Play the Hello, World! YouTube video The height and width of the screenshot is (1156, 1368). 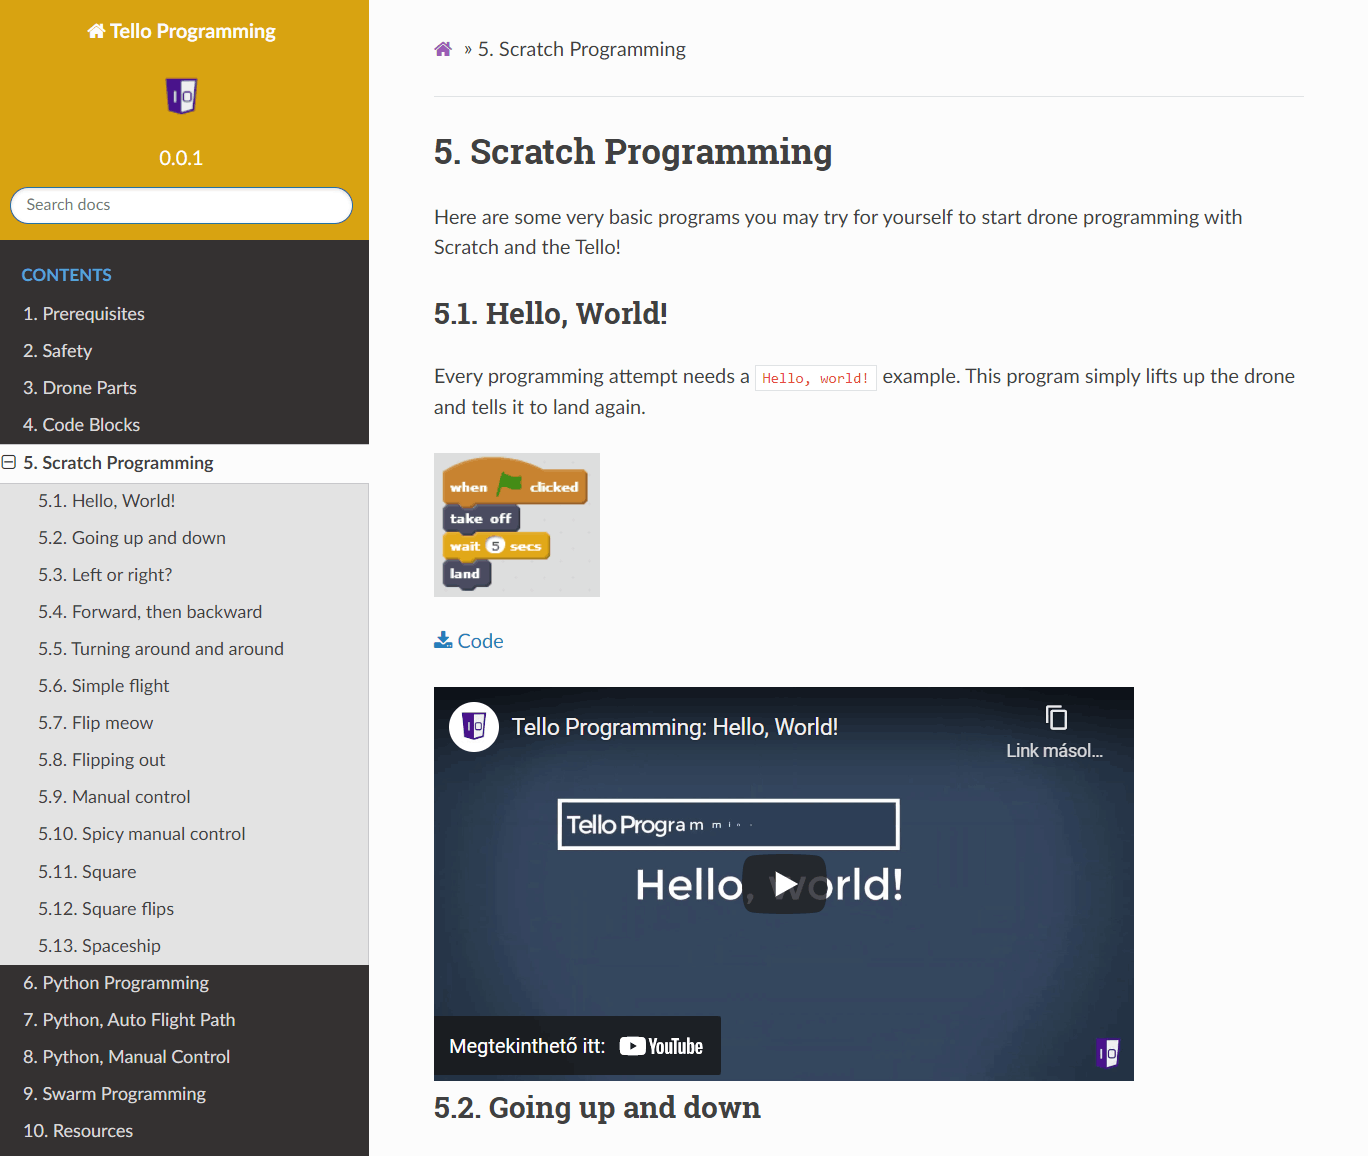point(785,884)
